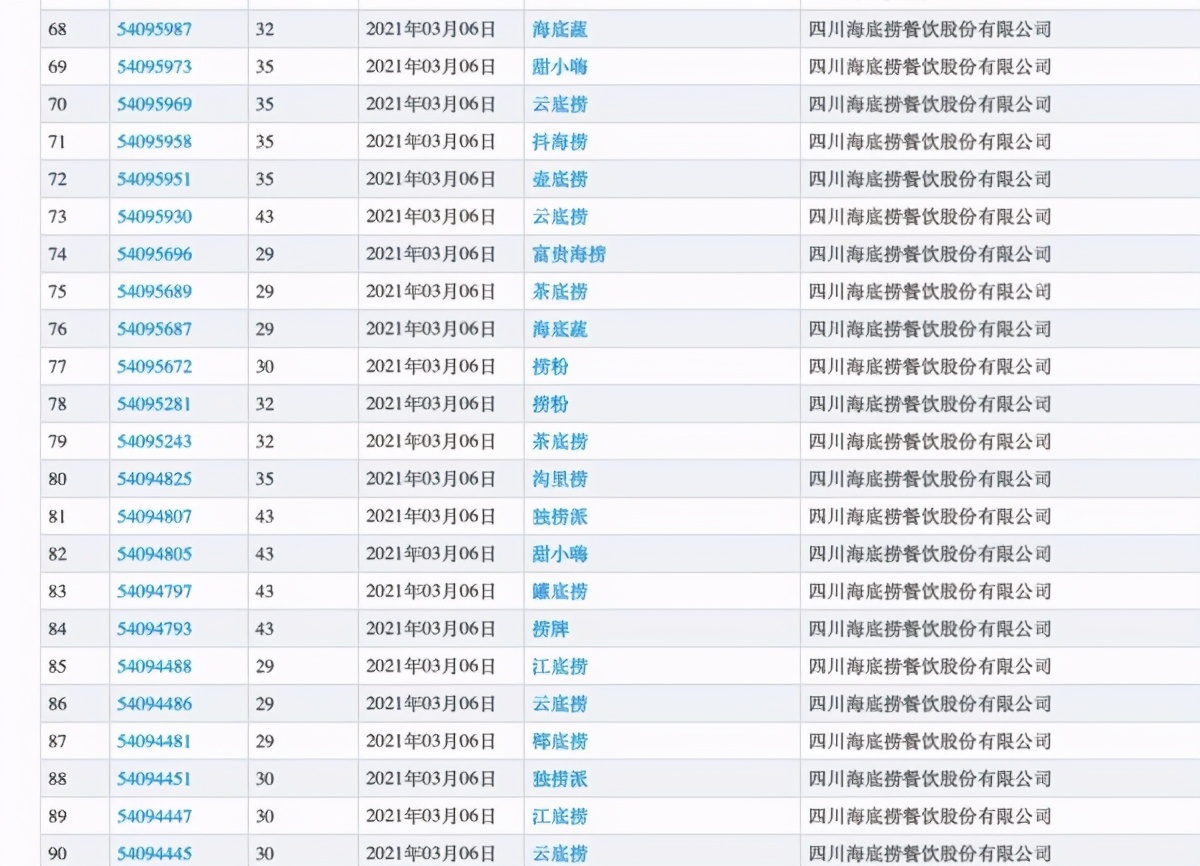Click applicant 四川海底捞餐饮股份有限公司 in row 74
The width and height of the screenshot is (1200, 866).
tap(930, 254)
